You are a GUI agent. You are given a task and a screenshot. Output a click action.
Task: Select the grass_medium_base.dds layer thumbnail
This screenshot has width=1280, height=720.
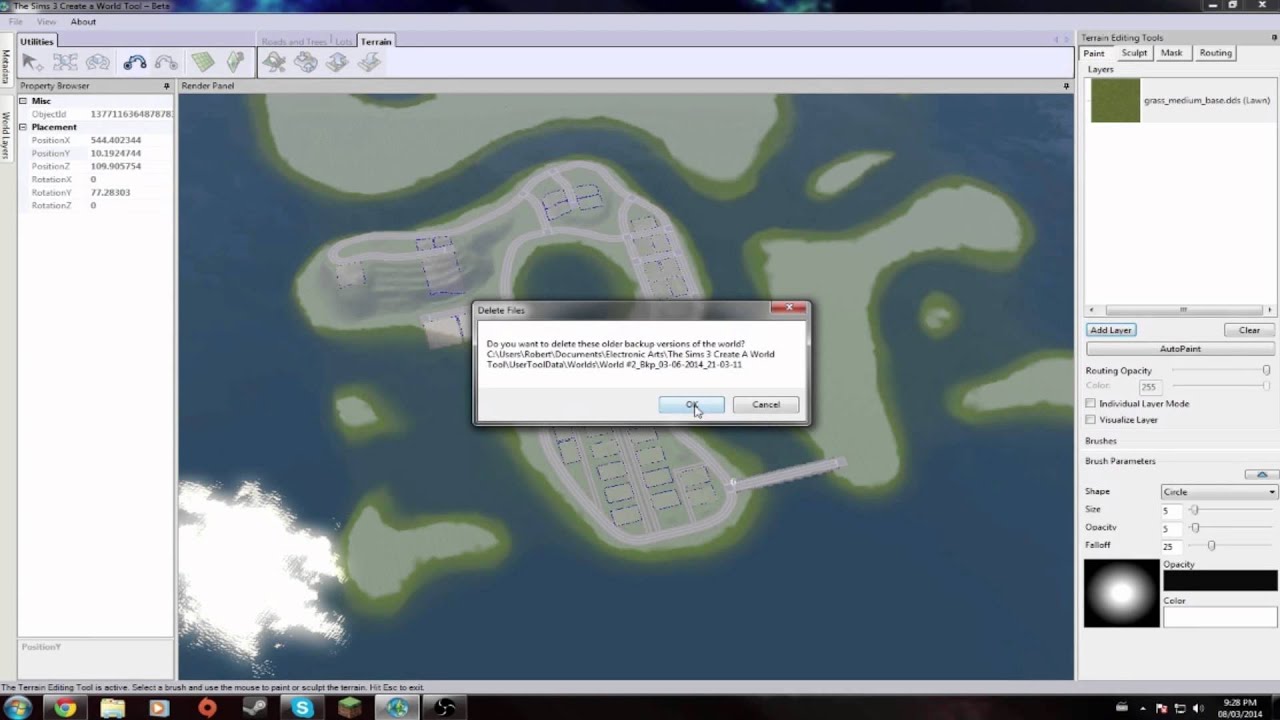[1115, 100]
